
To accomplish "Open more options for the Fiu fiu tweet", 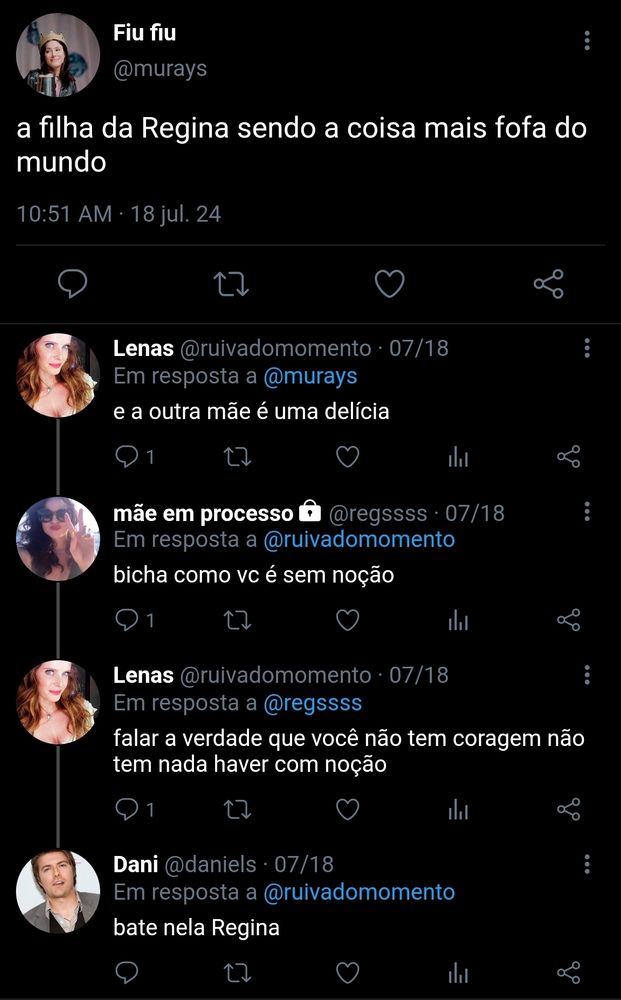I will (587, 40).
